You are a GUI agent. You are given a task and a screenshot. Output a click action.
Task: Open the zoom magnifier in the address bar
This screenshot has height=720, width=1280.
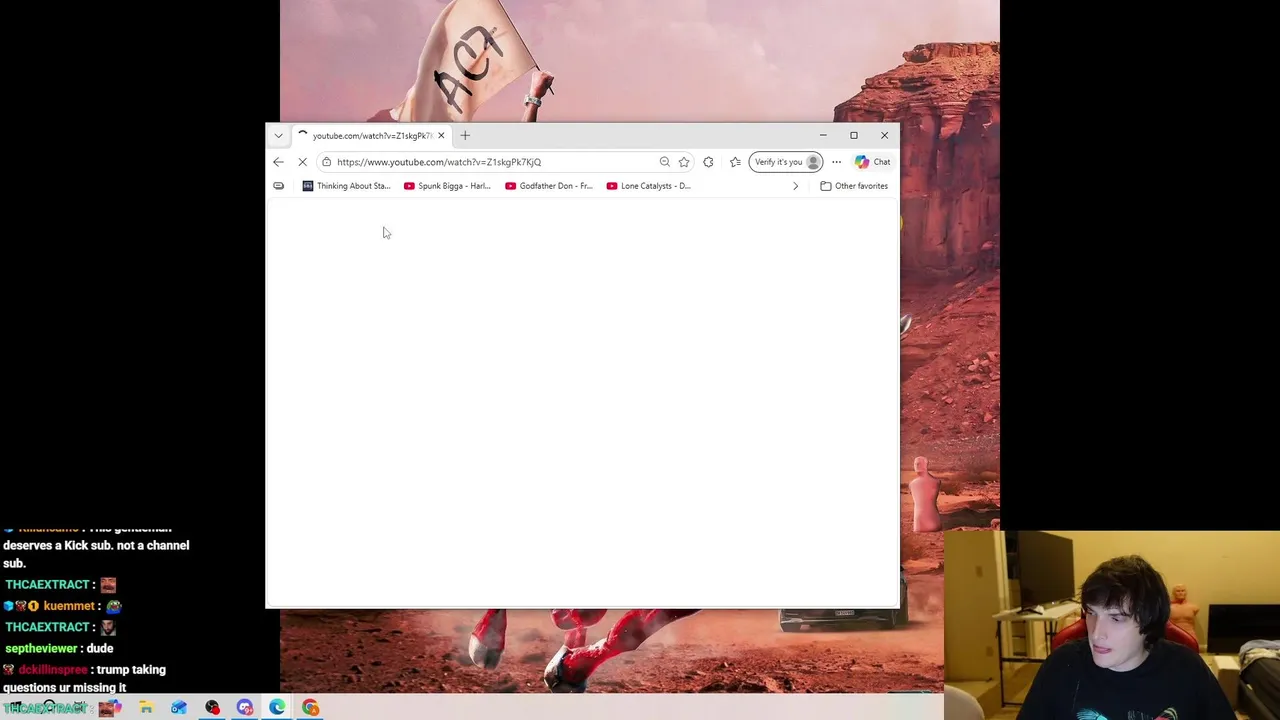pyautogui.click(x=664, y=162)
